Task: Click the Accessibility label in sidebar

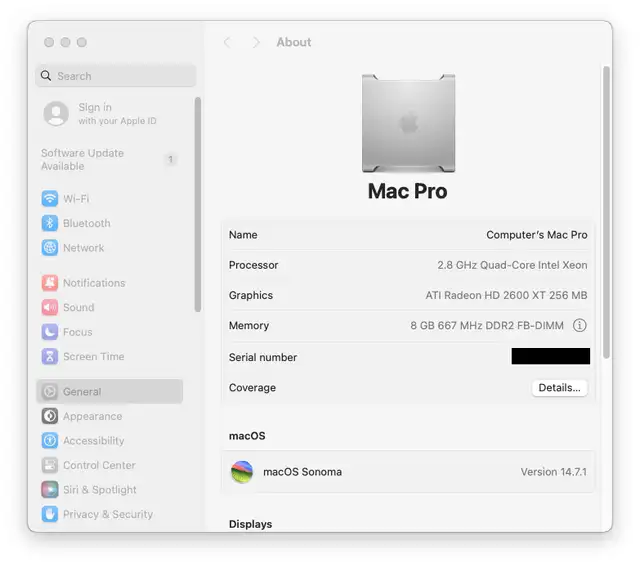Action: pyautogui.click(x=93, y=440)
